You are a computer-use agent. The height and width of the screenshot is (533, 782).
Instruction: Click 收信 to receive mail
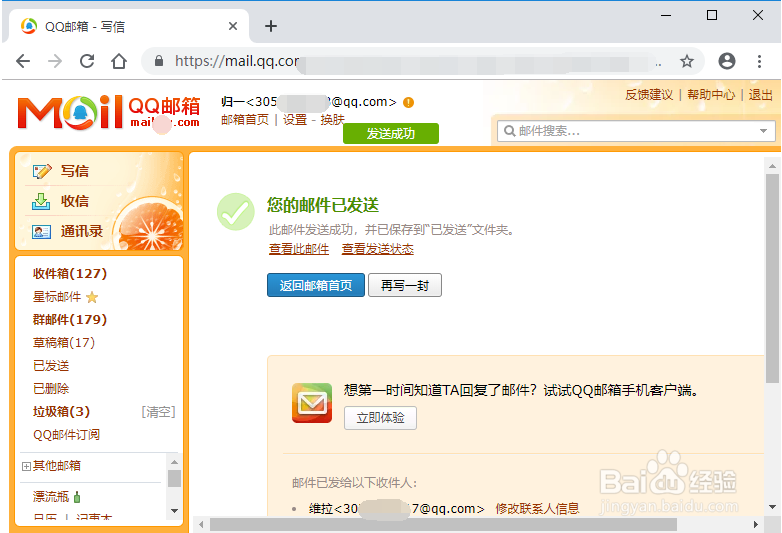click(74, 201)
